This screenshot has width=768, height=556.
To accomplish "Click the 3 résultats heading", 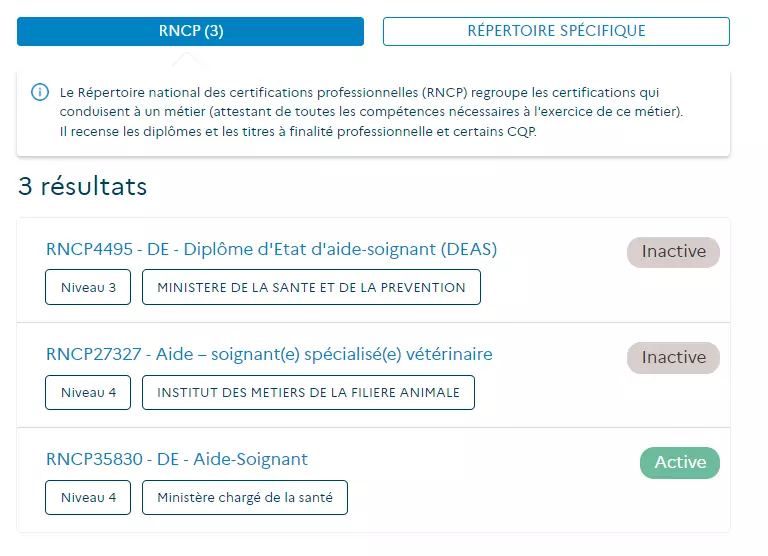I will click(x=83, y=187).
